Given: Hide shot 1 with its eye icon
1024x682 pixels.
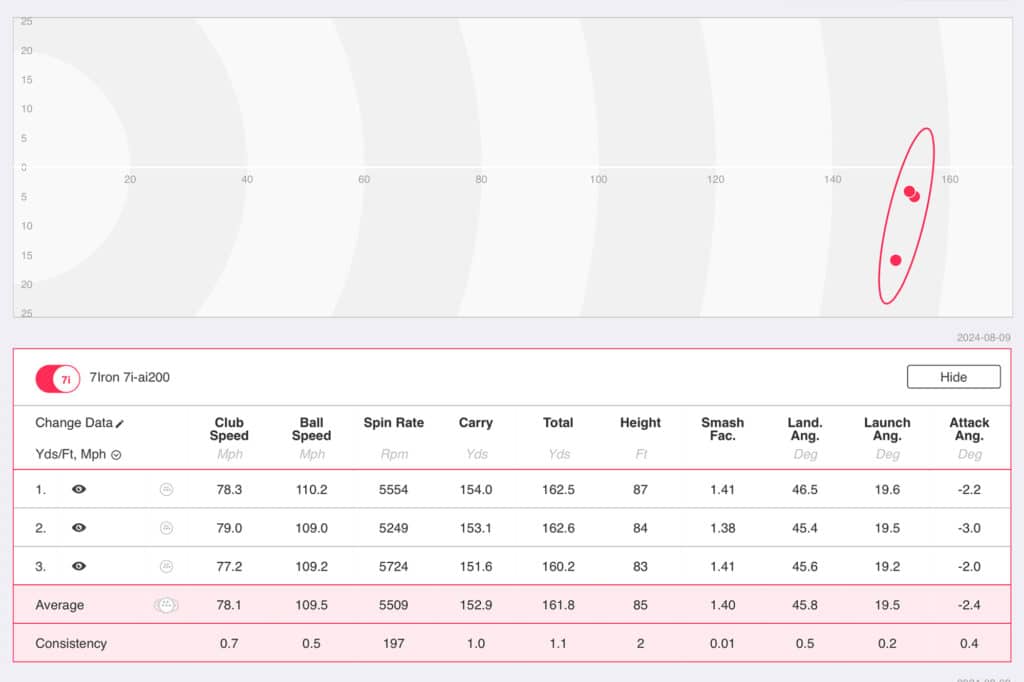Looking at the screenshot, I should [79, 490].
